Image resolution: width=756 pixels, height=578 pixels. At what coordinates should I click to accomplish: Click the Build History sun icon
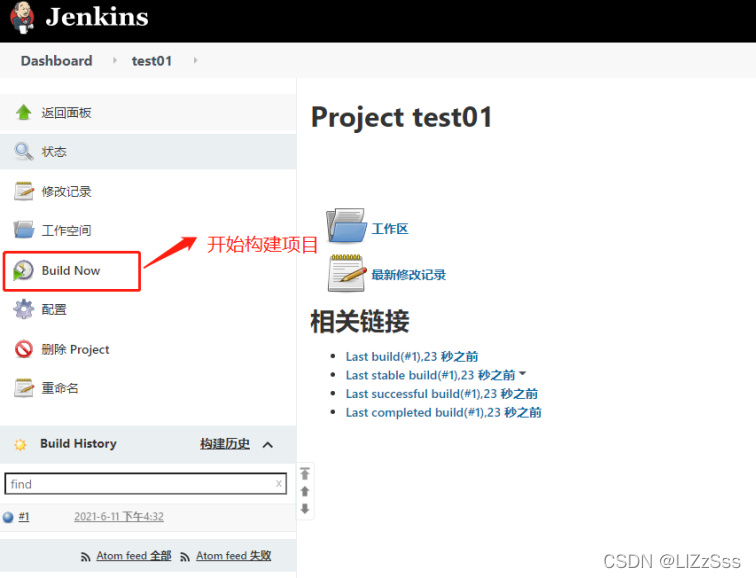tap(20, 444)
